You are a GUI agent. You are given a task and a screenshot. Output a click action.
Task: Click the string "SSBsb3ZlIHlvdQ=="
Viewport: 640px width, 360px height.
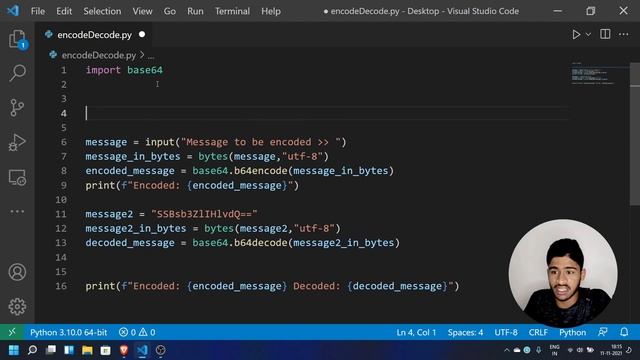[204, 214]
